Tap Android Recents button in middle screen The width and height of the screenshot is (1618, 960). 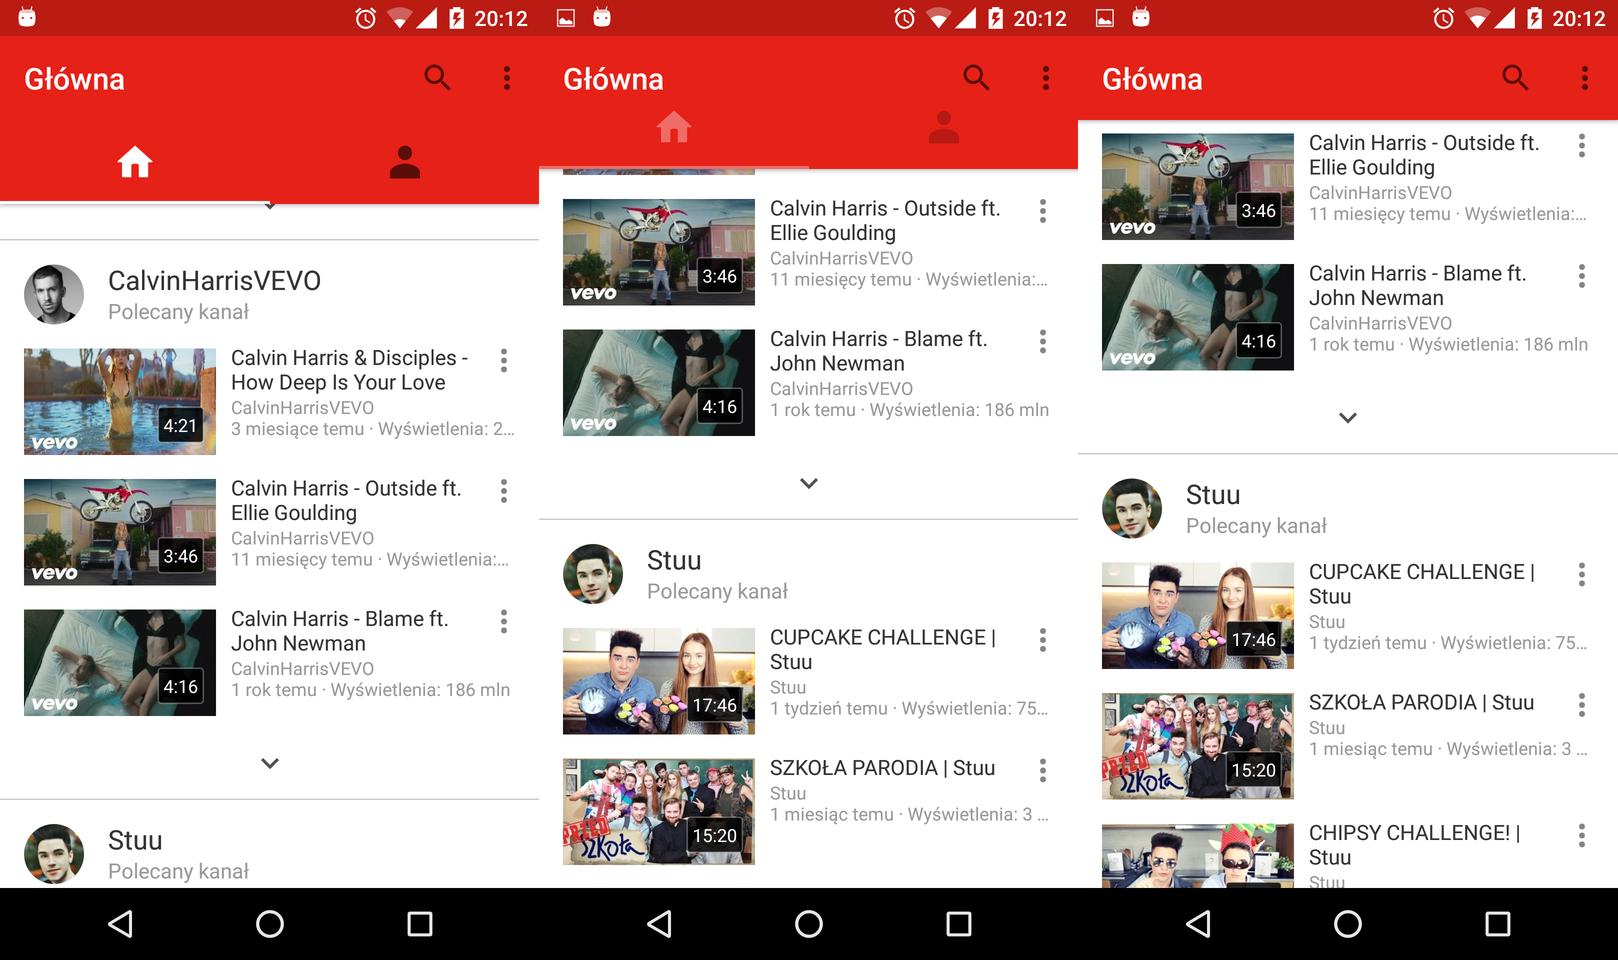point(959,924)
